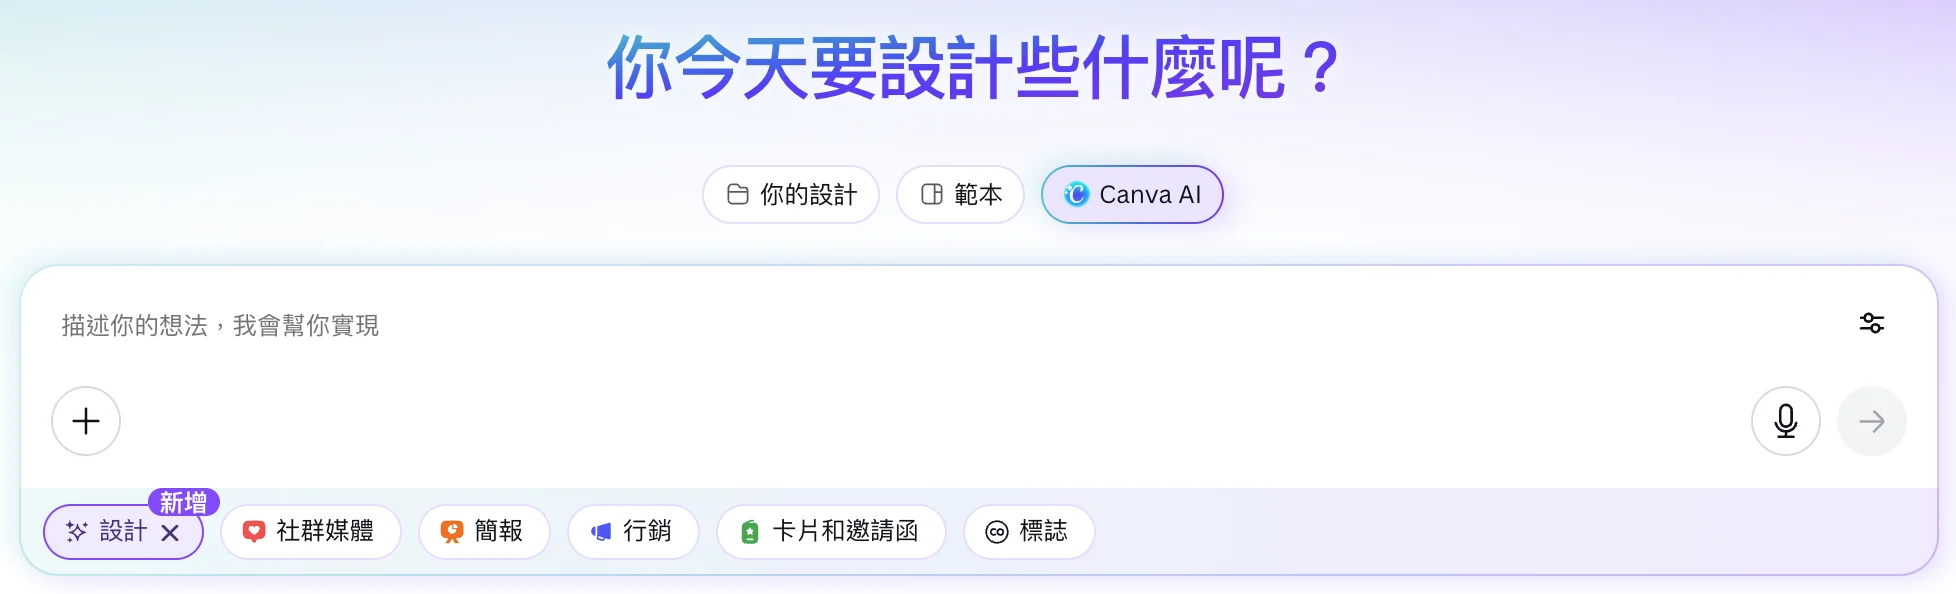Image resolution: width=1956 pixels, height=594 pixels.
Task: Switch to the 你的設計 tab
Action: (x=791, y=194)
